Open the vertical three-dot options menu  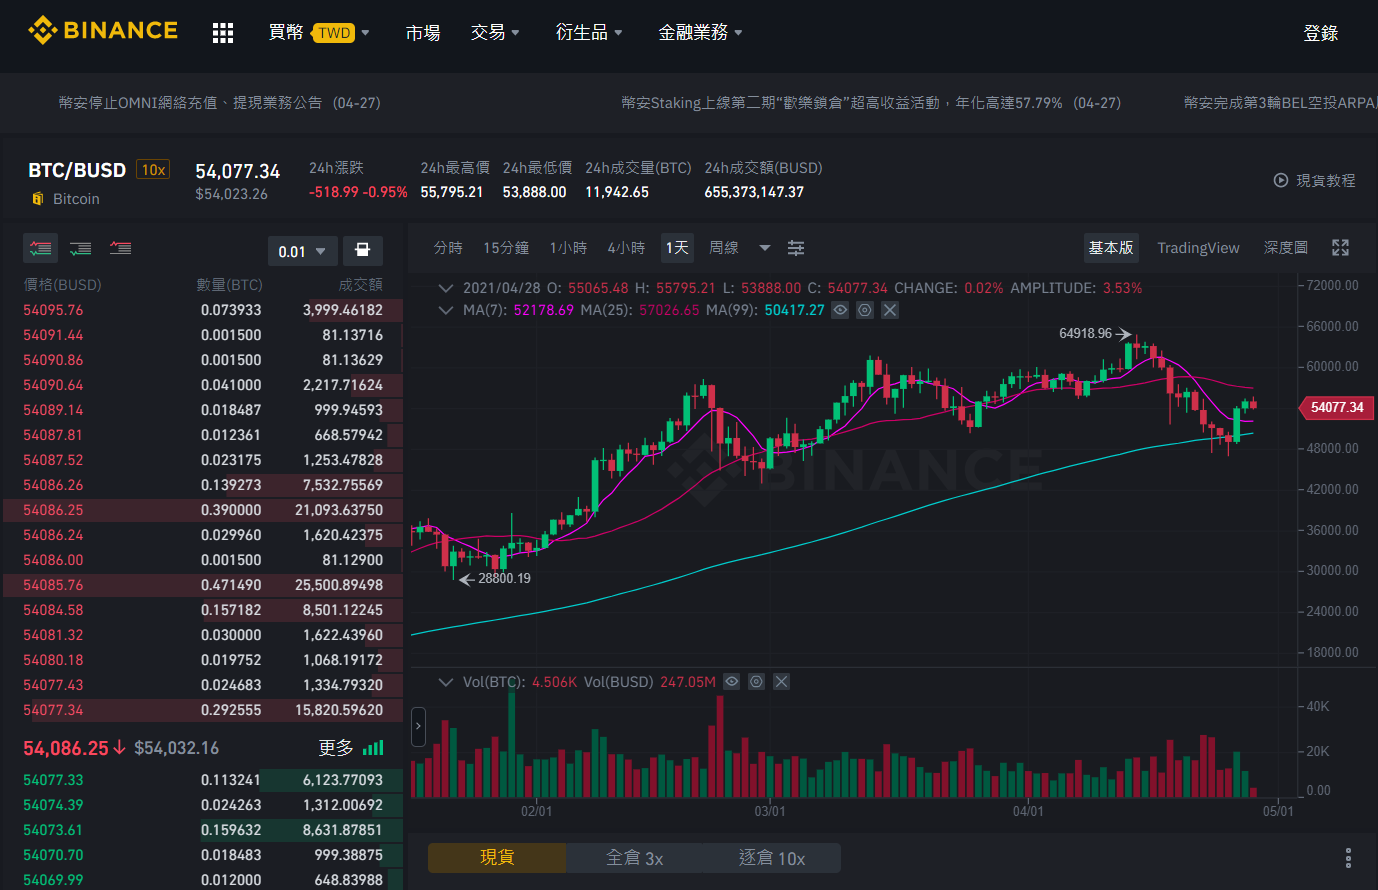(x=1348, y=858)
